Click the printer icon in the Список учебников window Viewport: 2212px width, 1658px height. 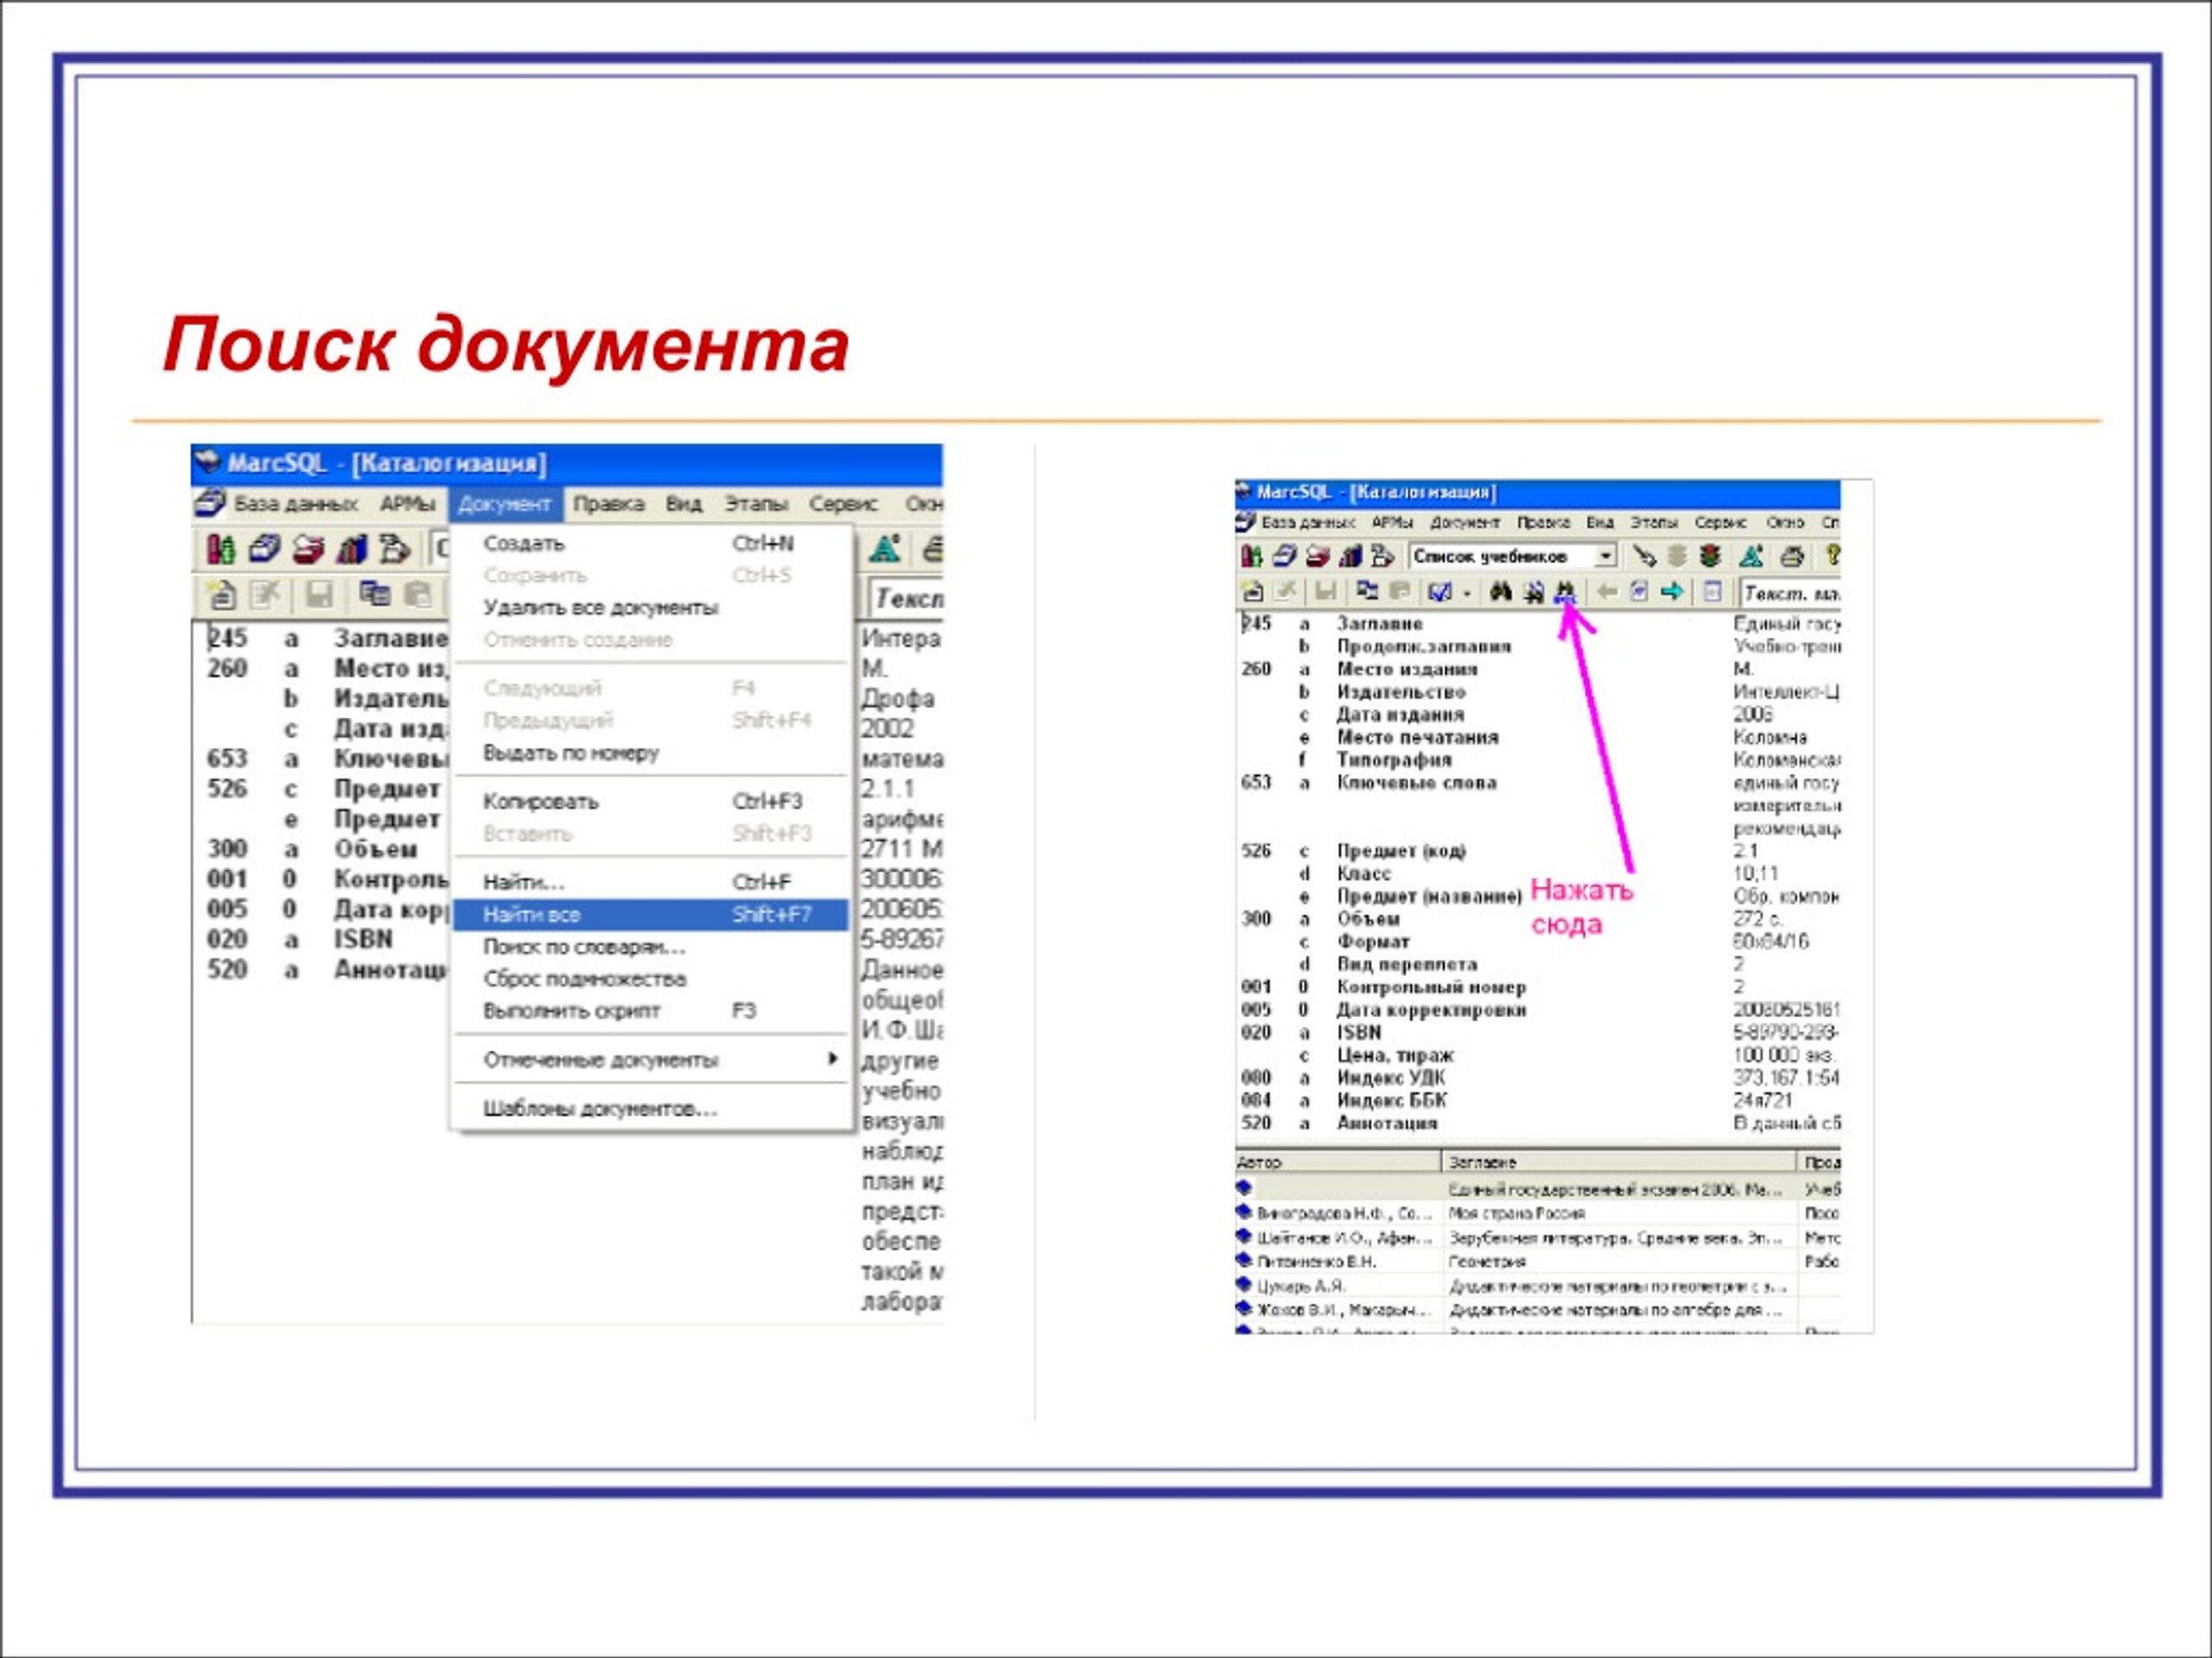[1793, 557]
